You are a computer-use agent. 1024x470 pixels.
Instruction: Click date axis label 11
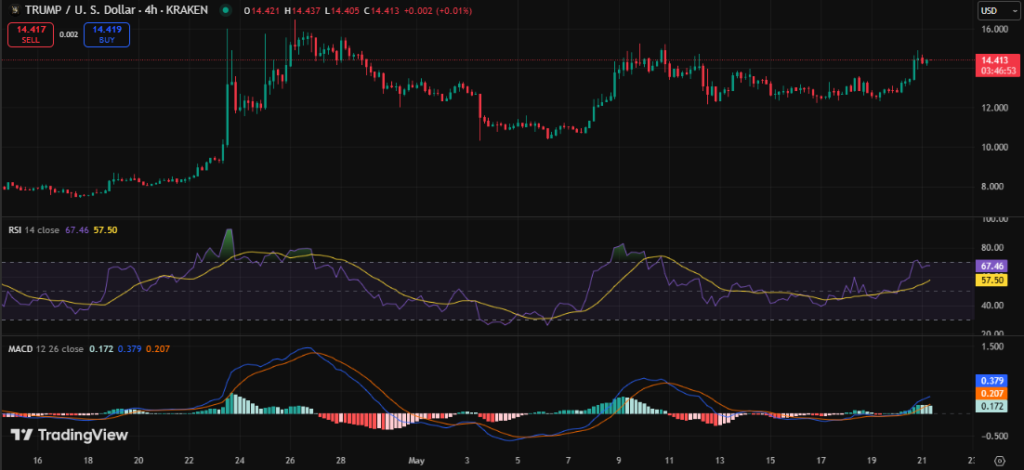click(x=669, y=460)
